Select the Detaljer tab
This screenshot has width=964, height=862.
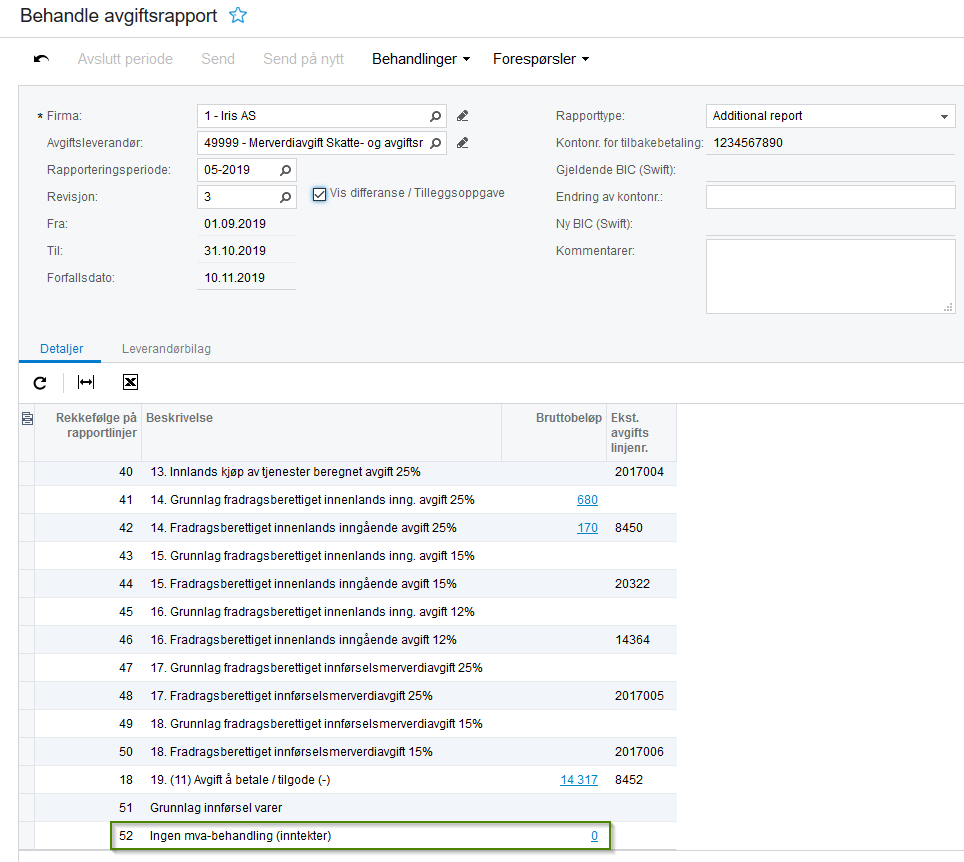(x=61, y=349)
